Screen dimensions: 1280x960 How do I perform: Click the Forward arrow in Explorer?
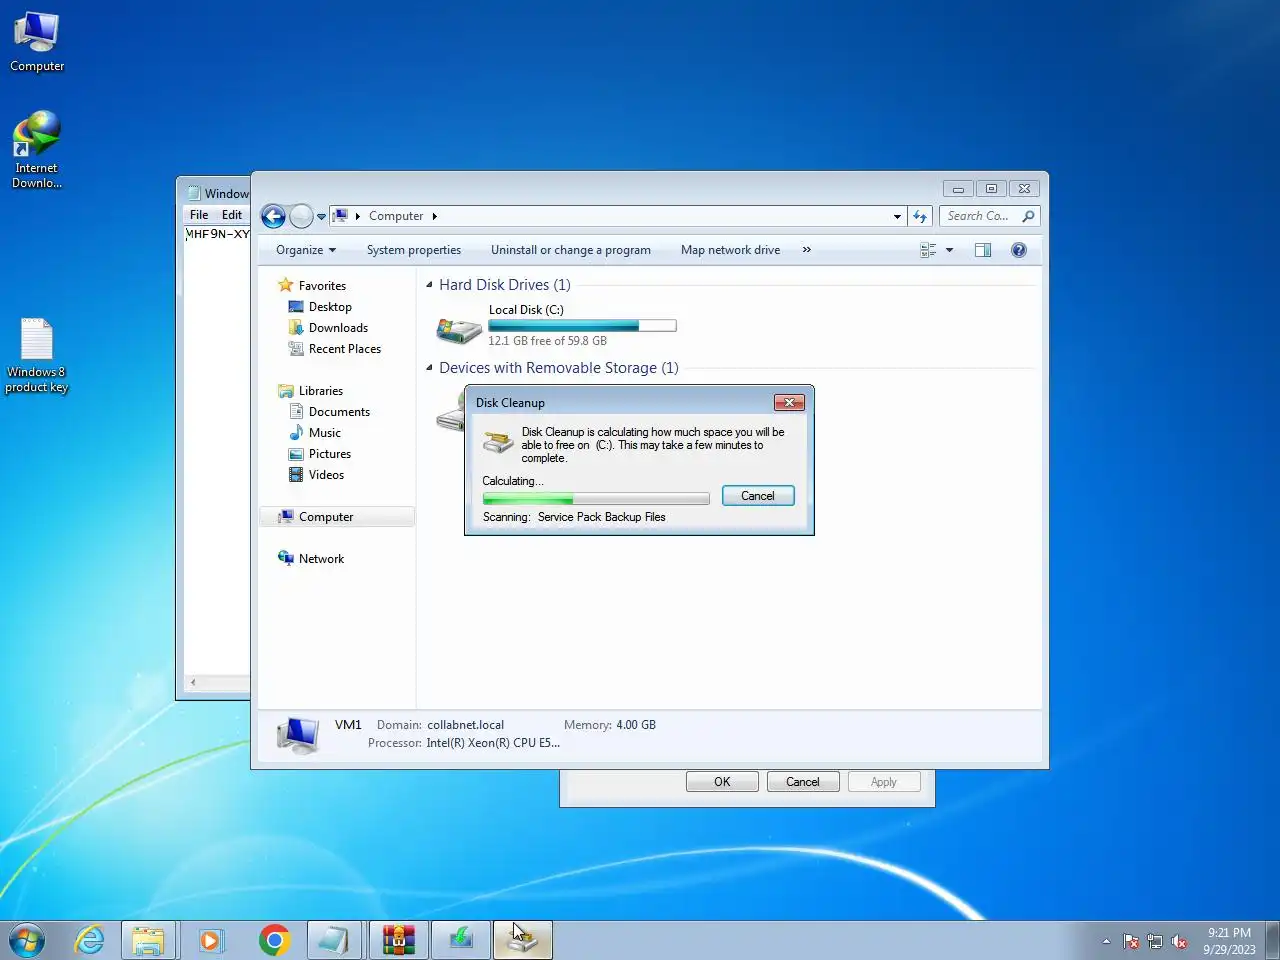[301, 216]
